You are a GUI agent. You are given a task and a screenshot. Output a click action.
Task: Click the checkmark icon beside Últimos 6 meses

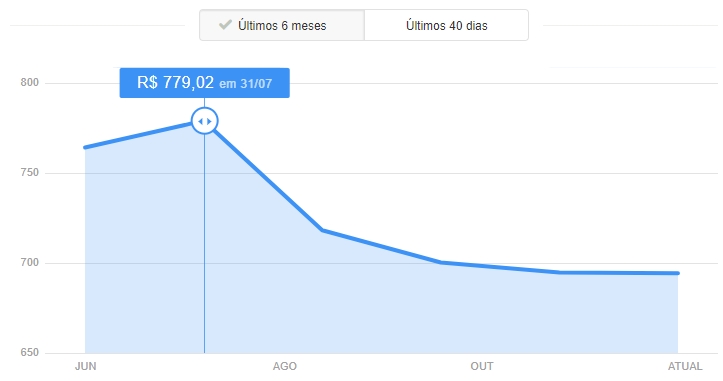[x=225, y=25]
